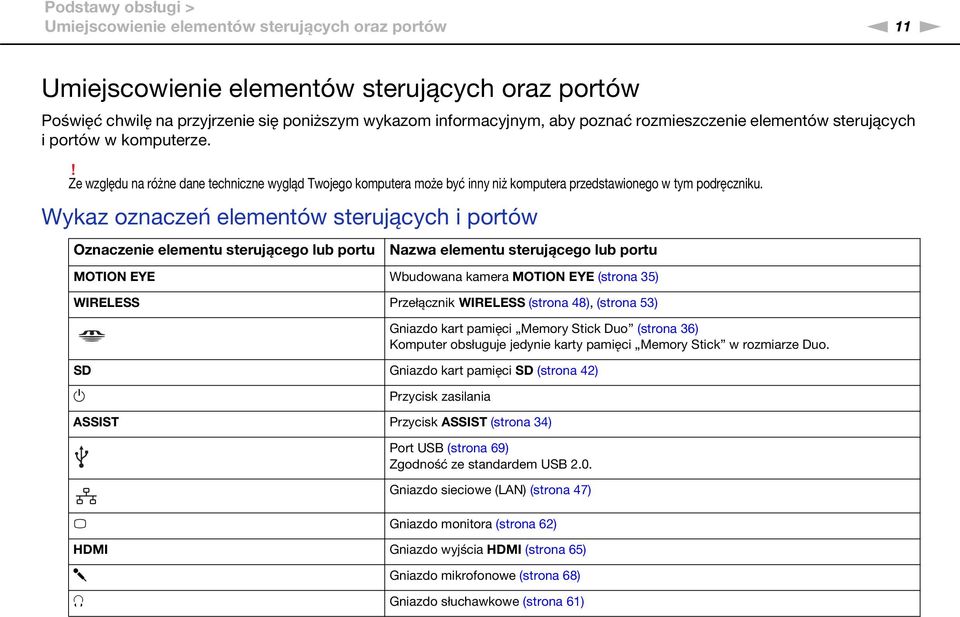Click the red exclamation warning mark
The image size is (960, 617).
point(73,169)
